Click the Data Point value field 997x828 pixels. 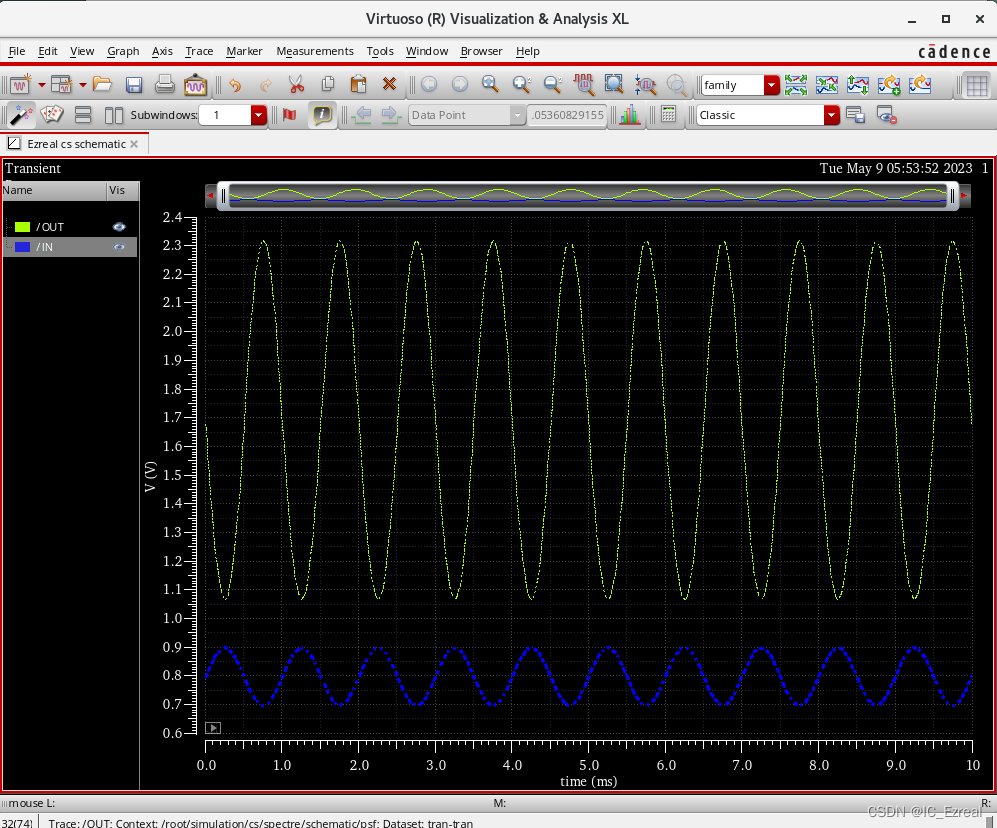567,115
